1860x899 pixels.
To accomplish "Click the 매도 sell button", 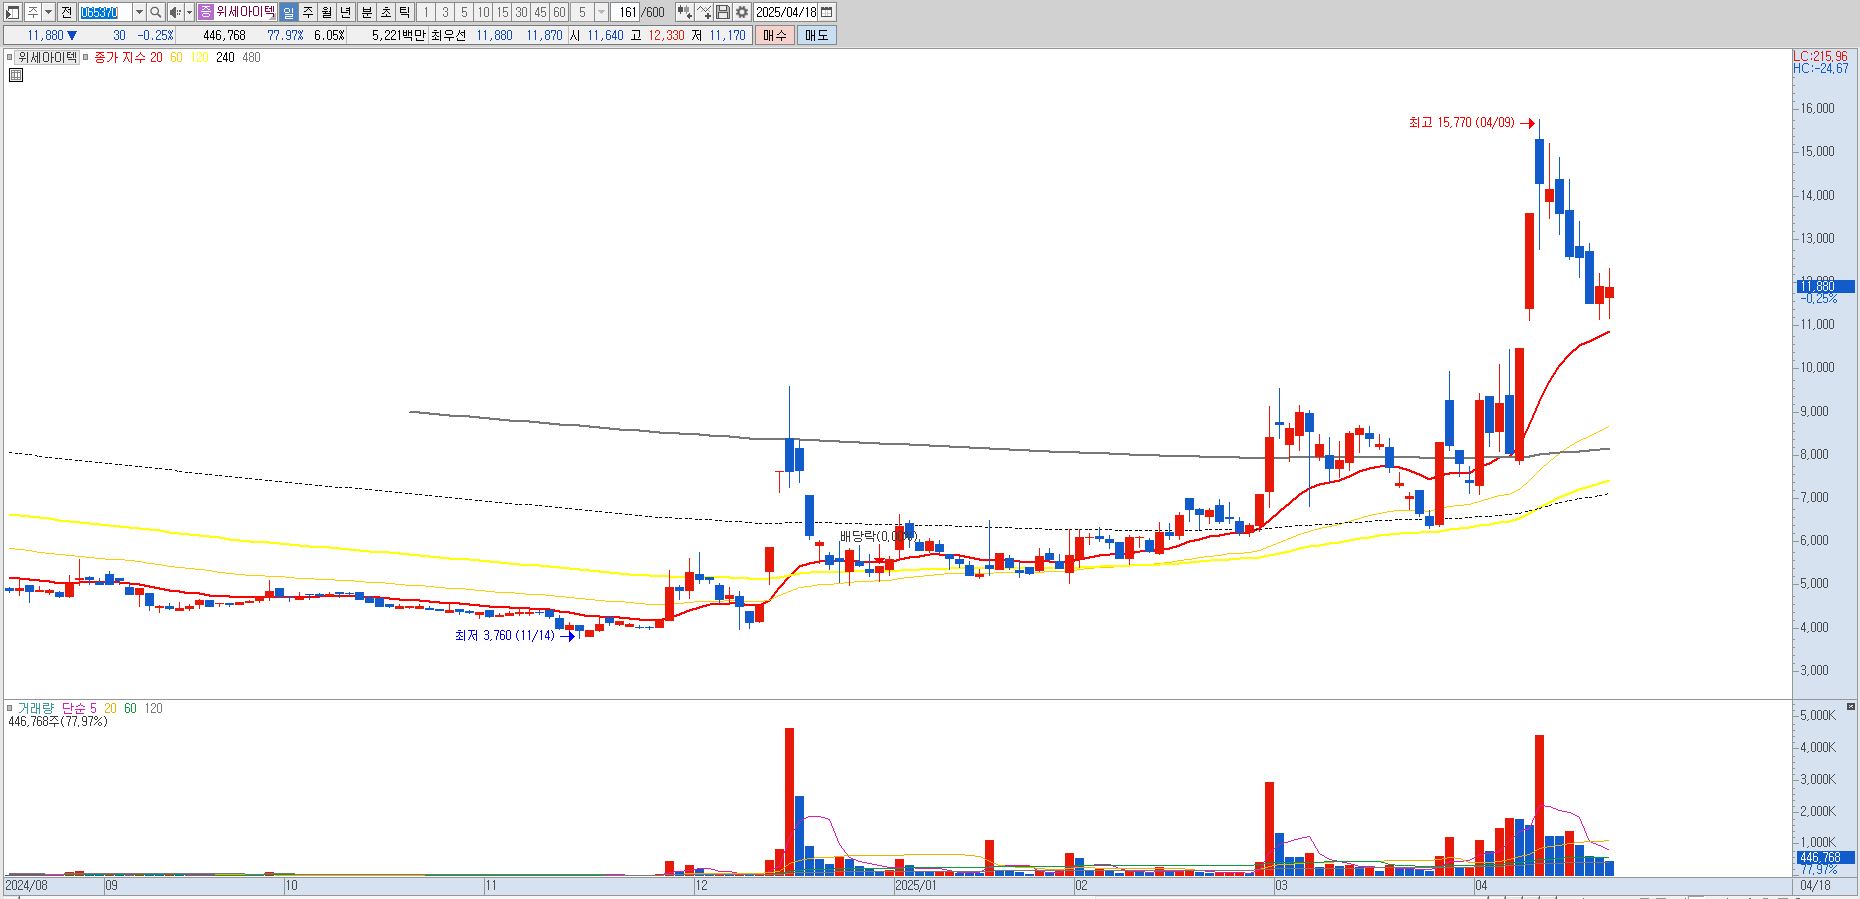I will click(816, 35).
